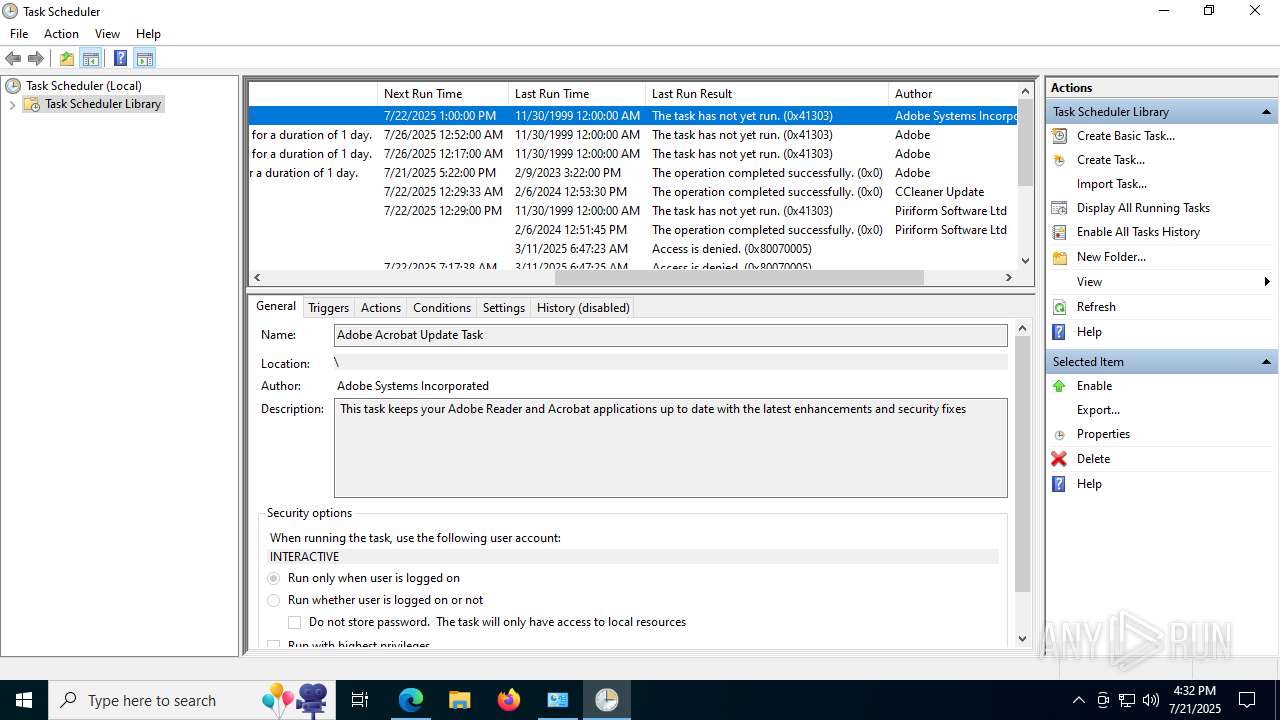The width and height of the screenshot is (1280, 720).
Task: Open the Windows Start menu
Action: [x=24, y=700]
